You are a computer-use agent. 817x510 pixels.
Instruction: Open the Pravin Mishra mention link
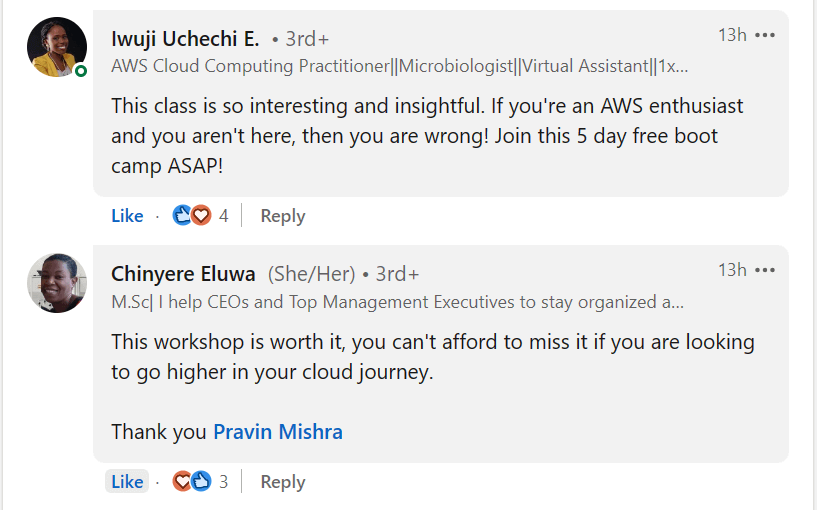click(x=278, y=432)
